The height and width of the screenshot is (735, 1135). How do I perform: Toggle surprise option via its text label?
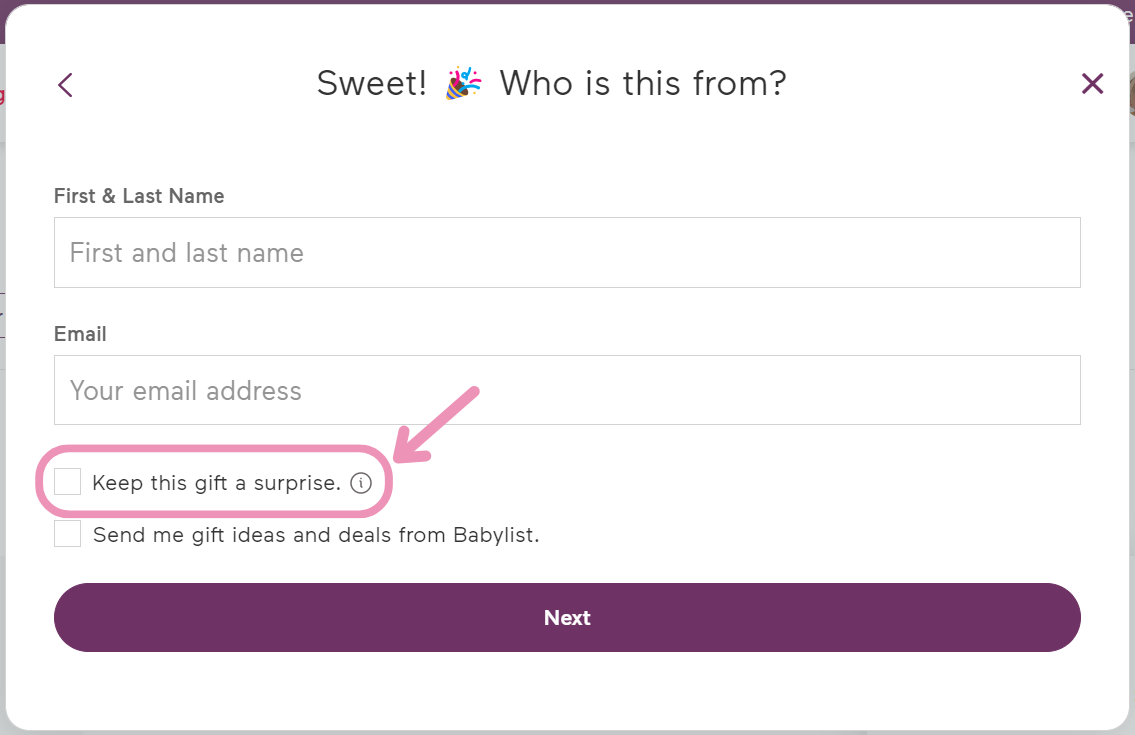216,483
